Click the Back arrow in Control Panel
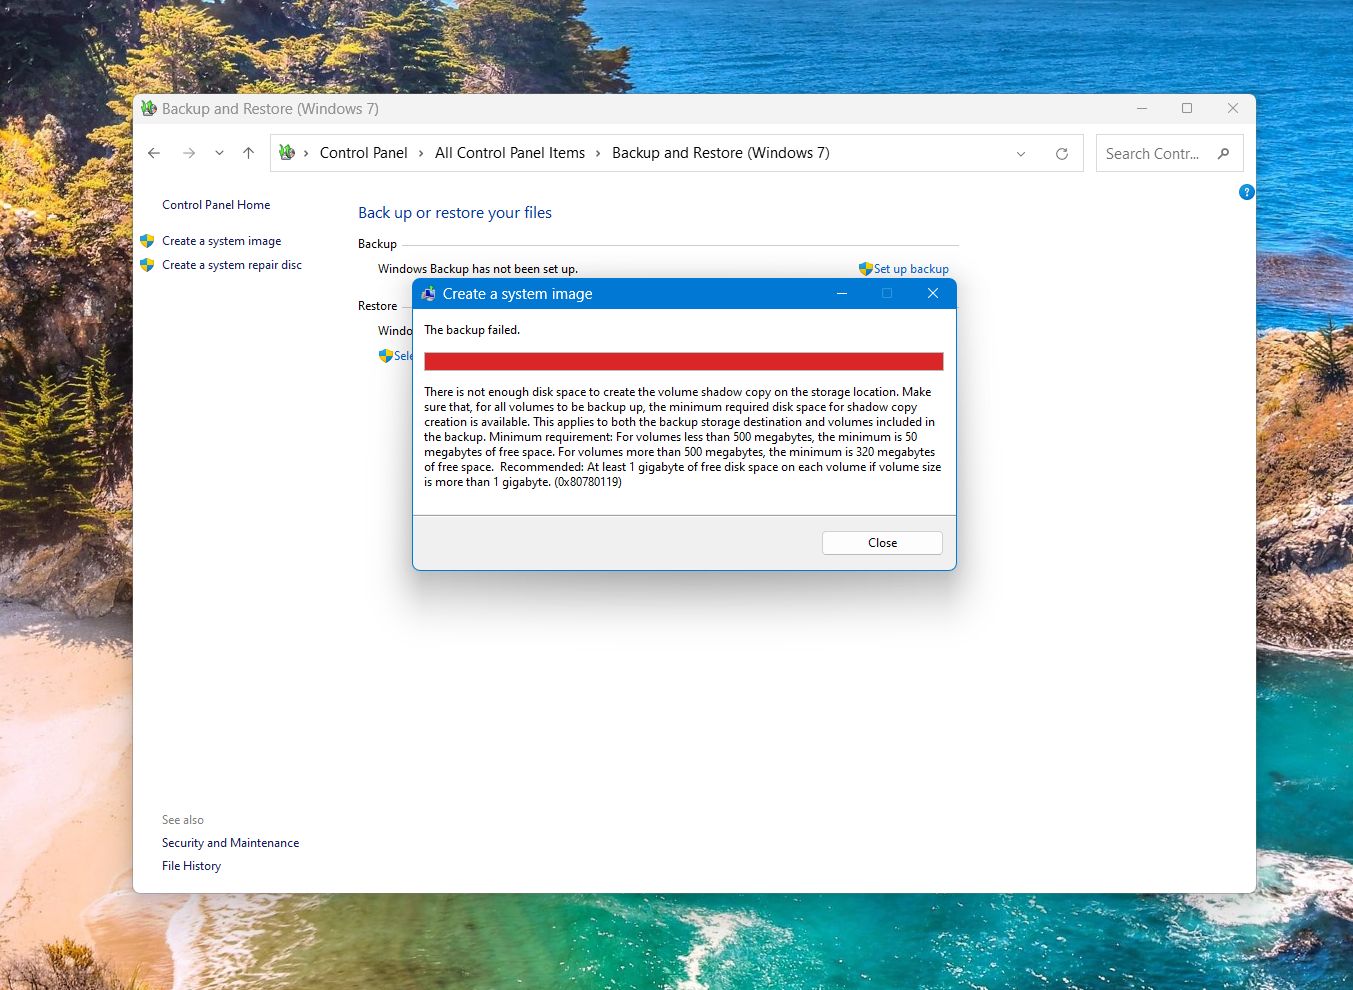The image size is (1353, 990). [x=154, y=153]
